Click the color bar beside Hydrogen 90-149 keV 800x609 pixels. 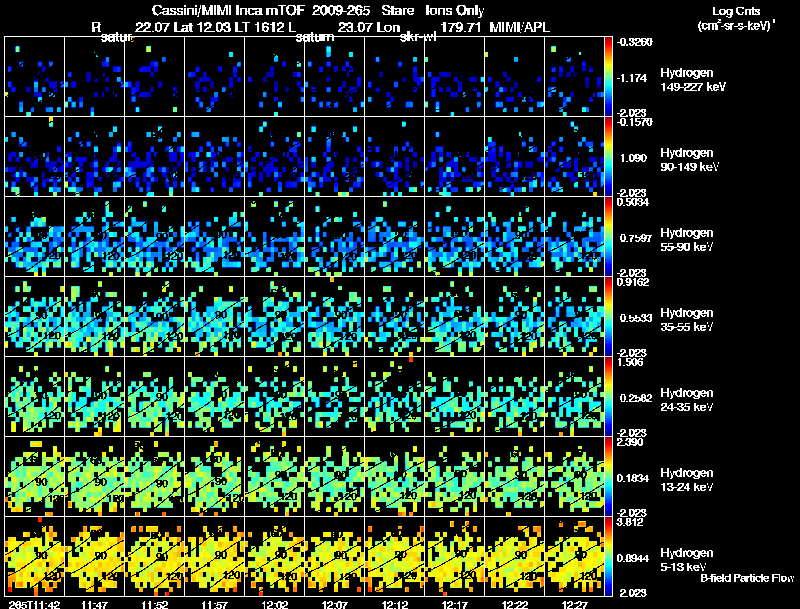tap(608, 157)
